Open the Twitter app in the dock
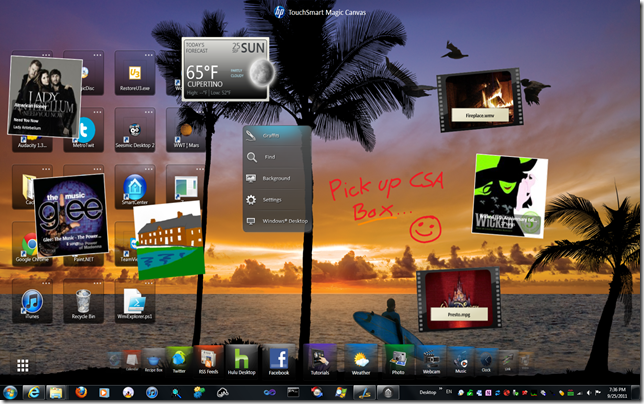 click(x=179, y=360)
